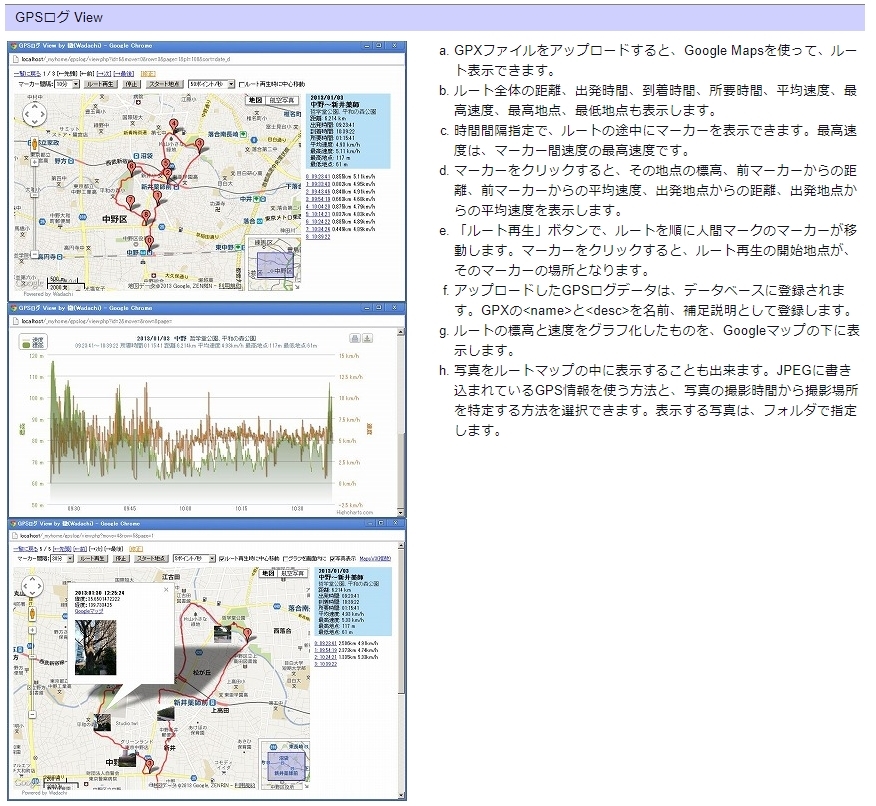Click red marker 8 on the top map
The image size is (876, 806).
[146, 217]
